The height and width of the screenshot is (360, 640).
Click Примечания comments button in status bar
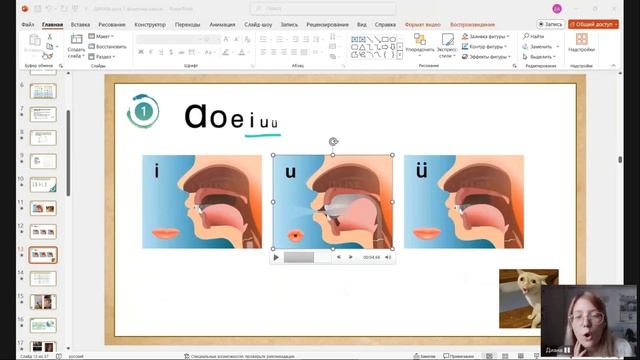tap(459, 356)
